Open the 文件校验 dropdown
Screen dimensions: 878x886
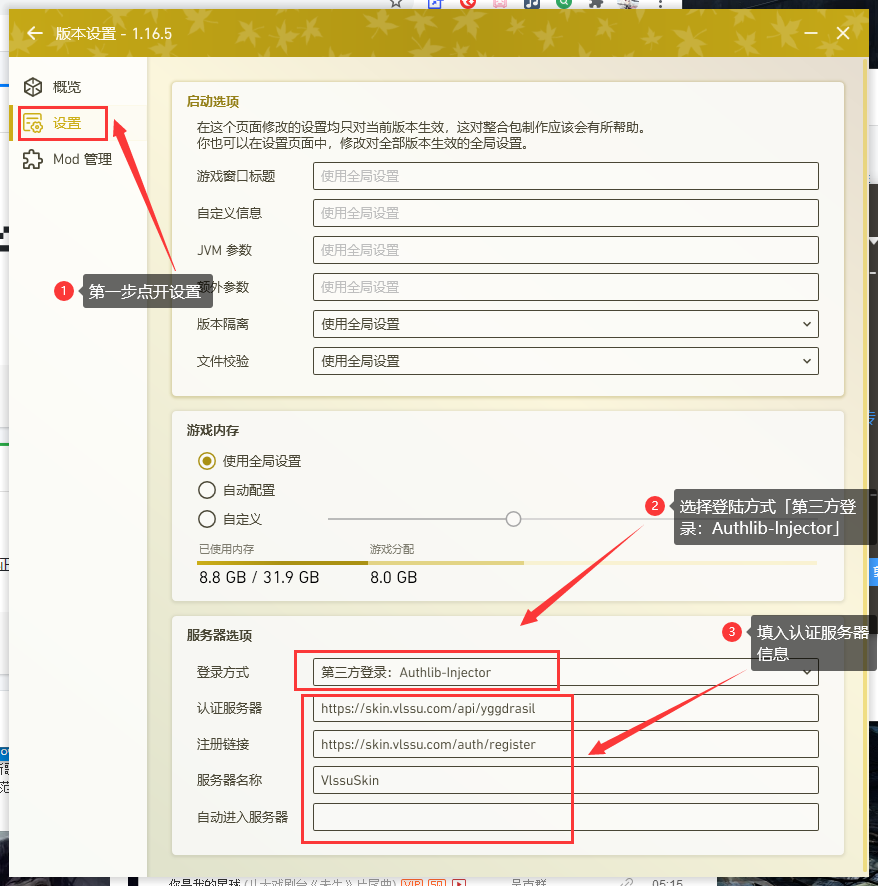click(566, 361)
